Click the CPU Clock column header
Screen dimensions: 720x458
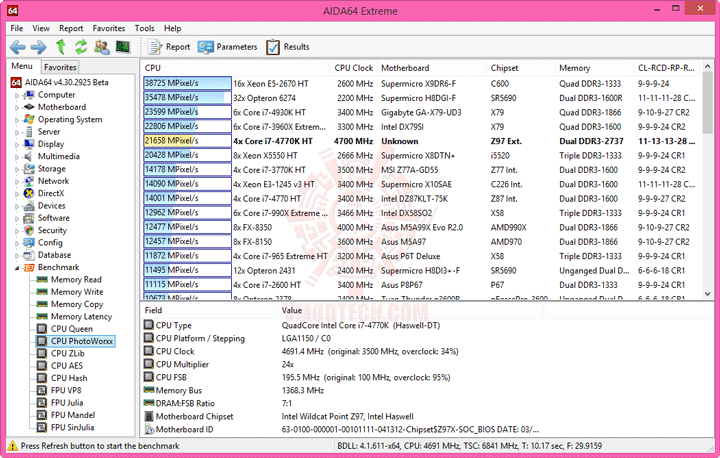tap(354, 68)
